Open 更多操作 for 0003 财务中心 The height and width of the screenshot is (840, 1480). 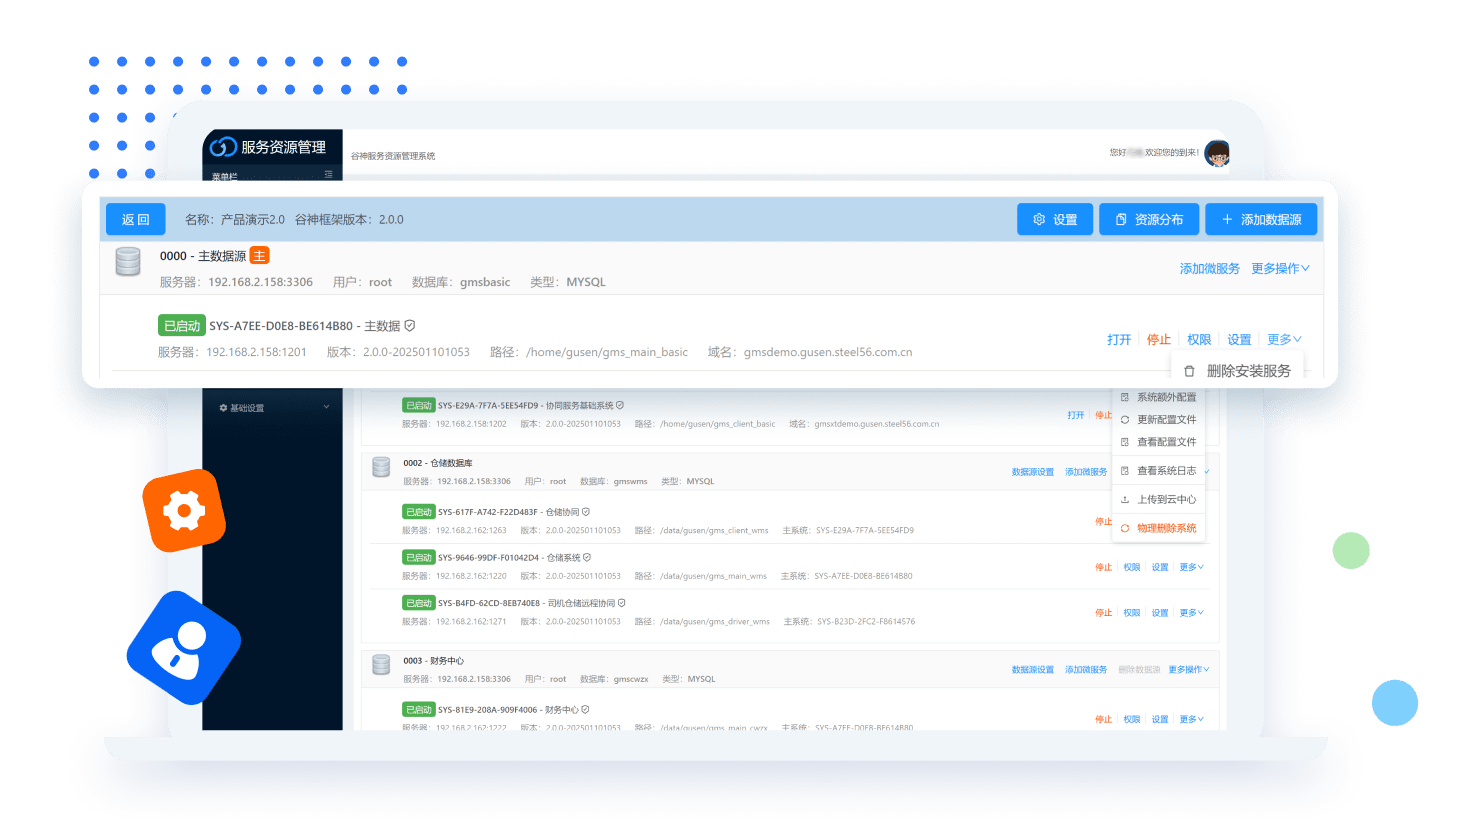pyautogui.click(x=1188, y=670)
